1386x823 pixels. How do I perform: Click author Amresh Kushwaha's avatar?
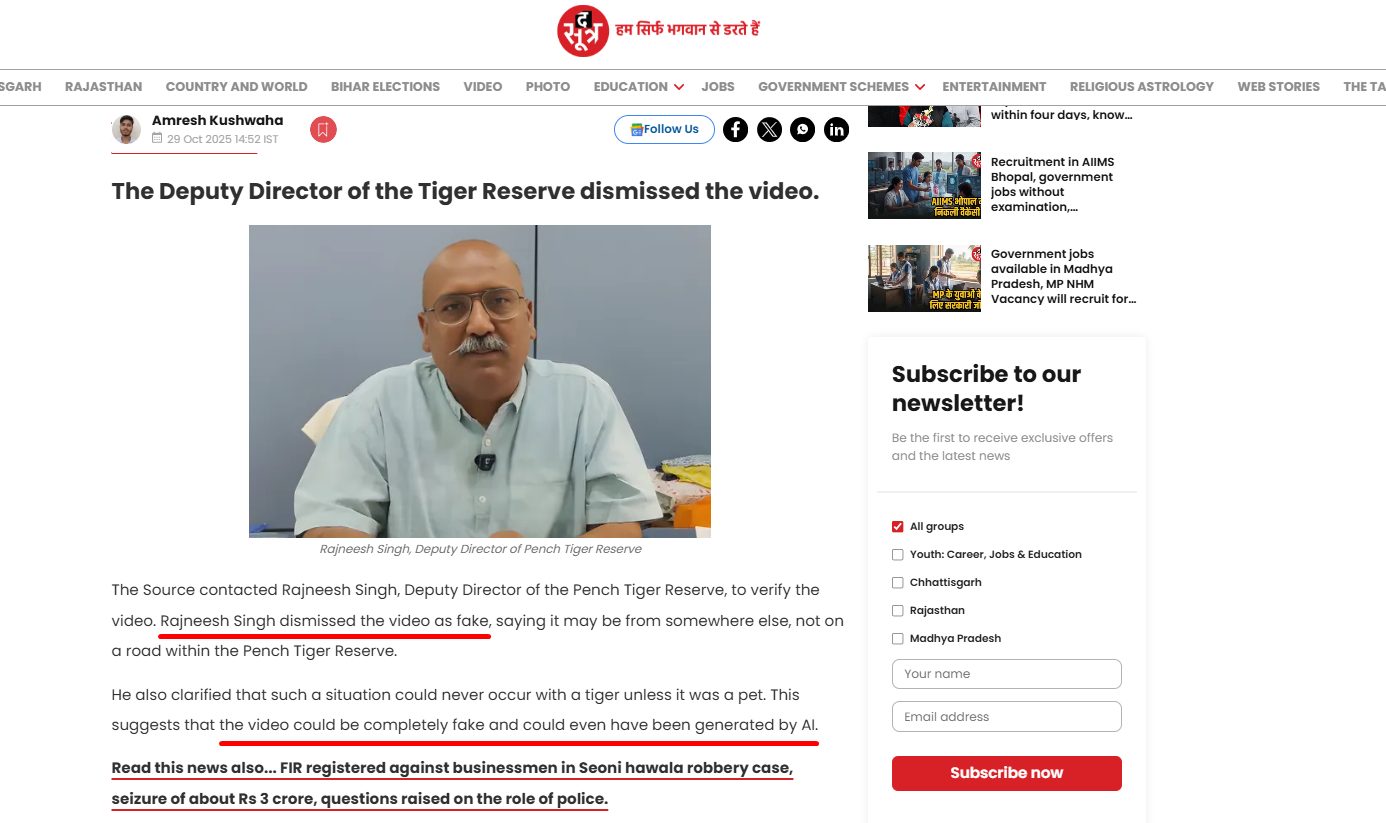[x=126, y=130]
